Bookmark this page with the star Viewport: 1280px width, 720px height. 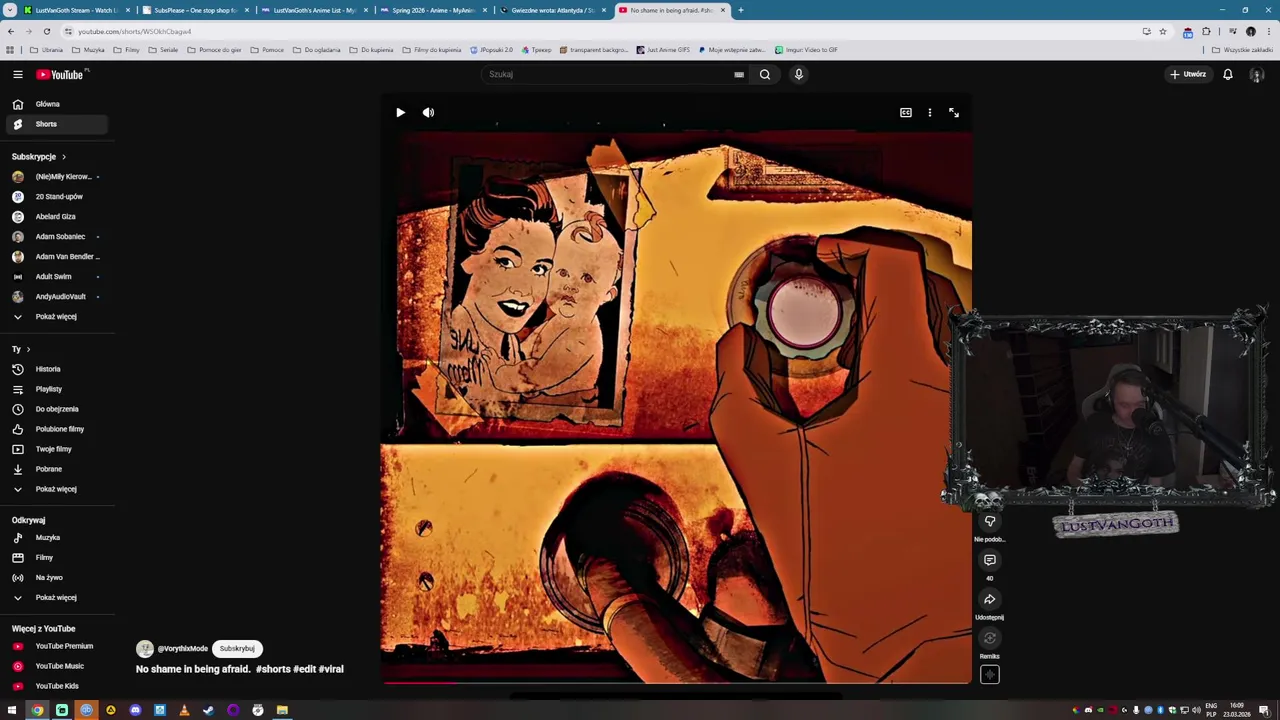[x=1162, y=31]
